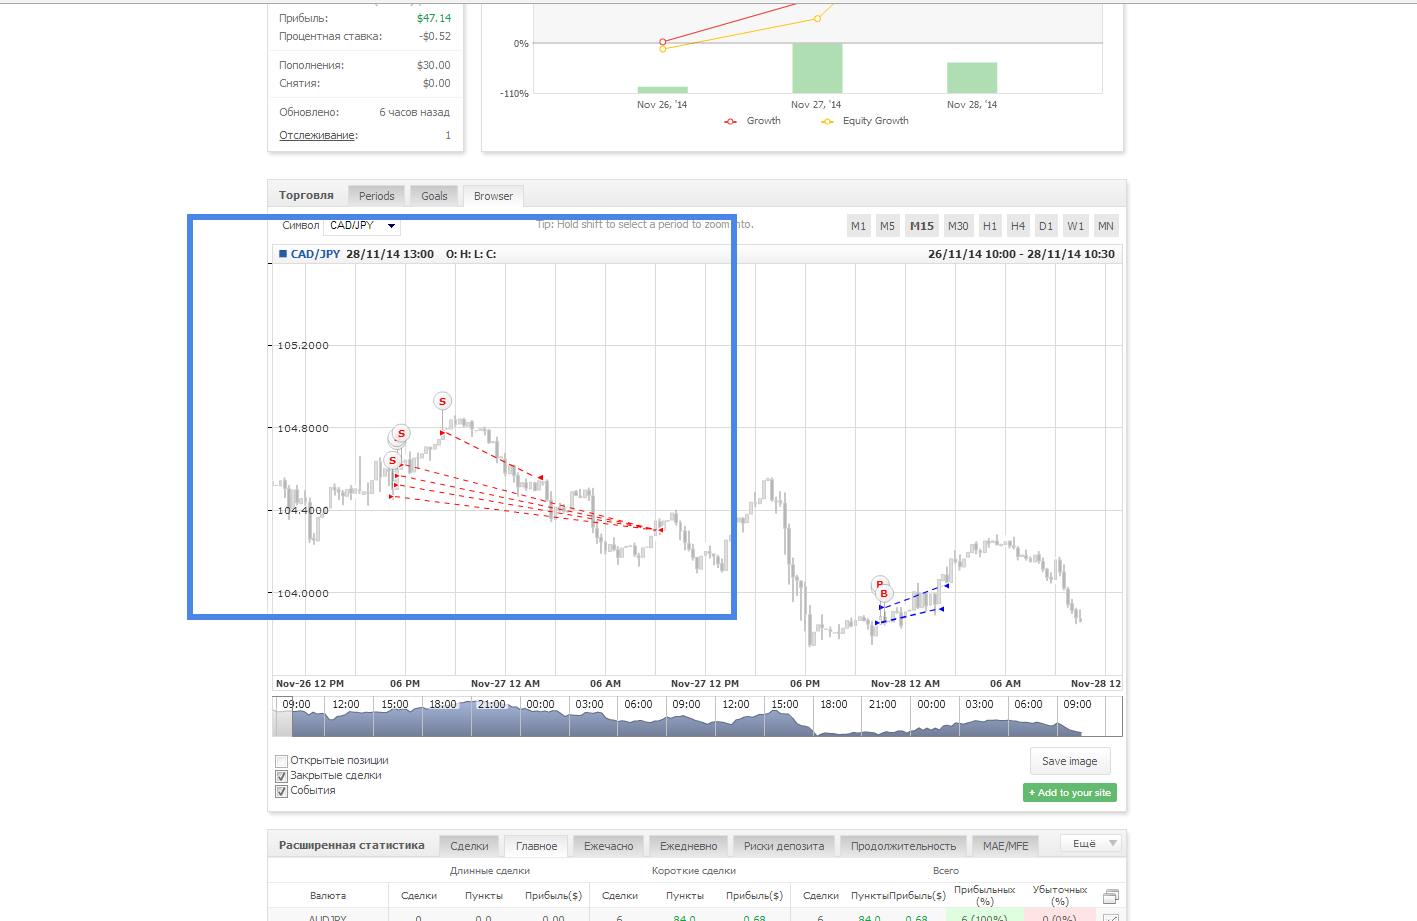Switch the chart to M30 timeframe
Viewport: 1417px width, 921px height.
[x=958, y=226]
